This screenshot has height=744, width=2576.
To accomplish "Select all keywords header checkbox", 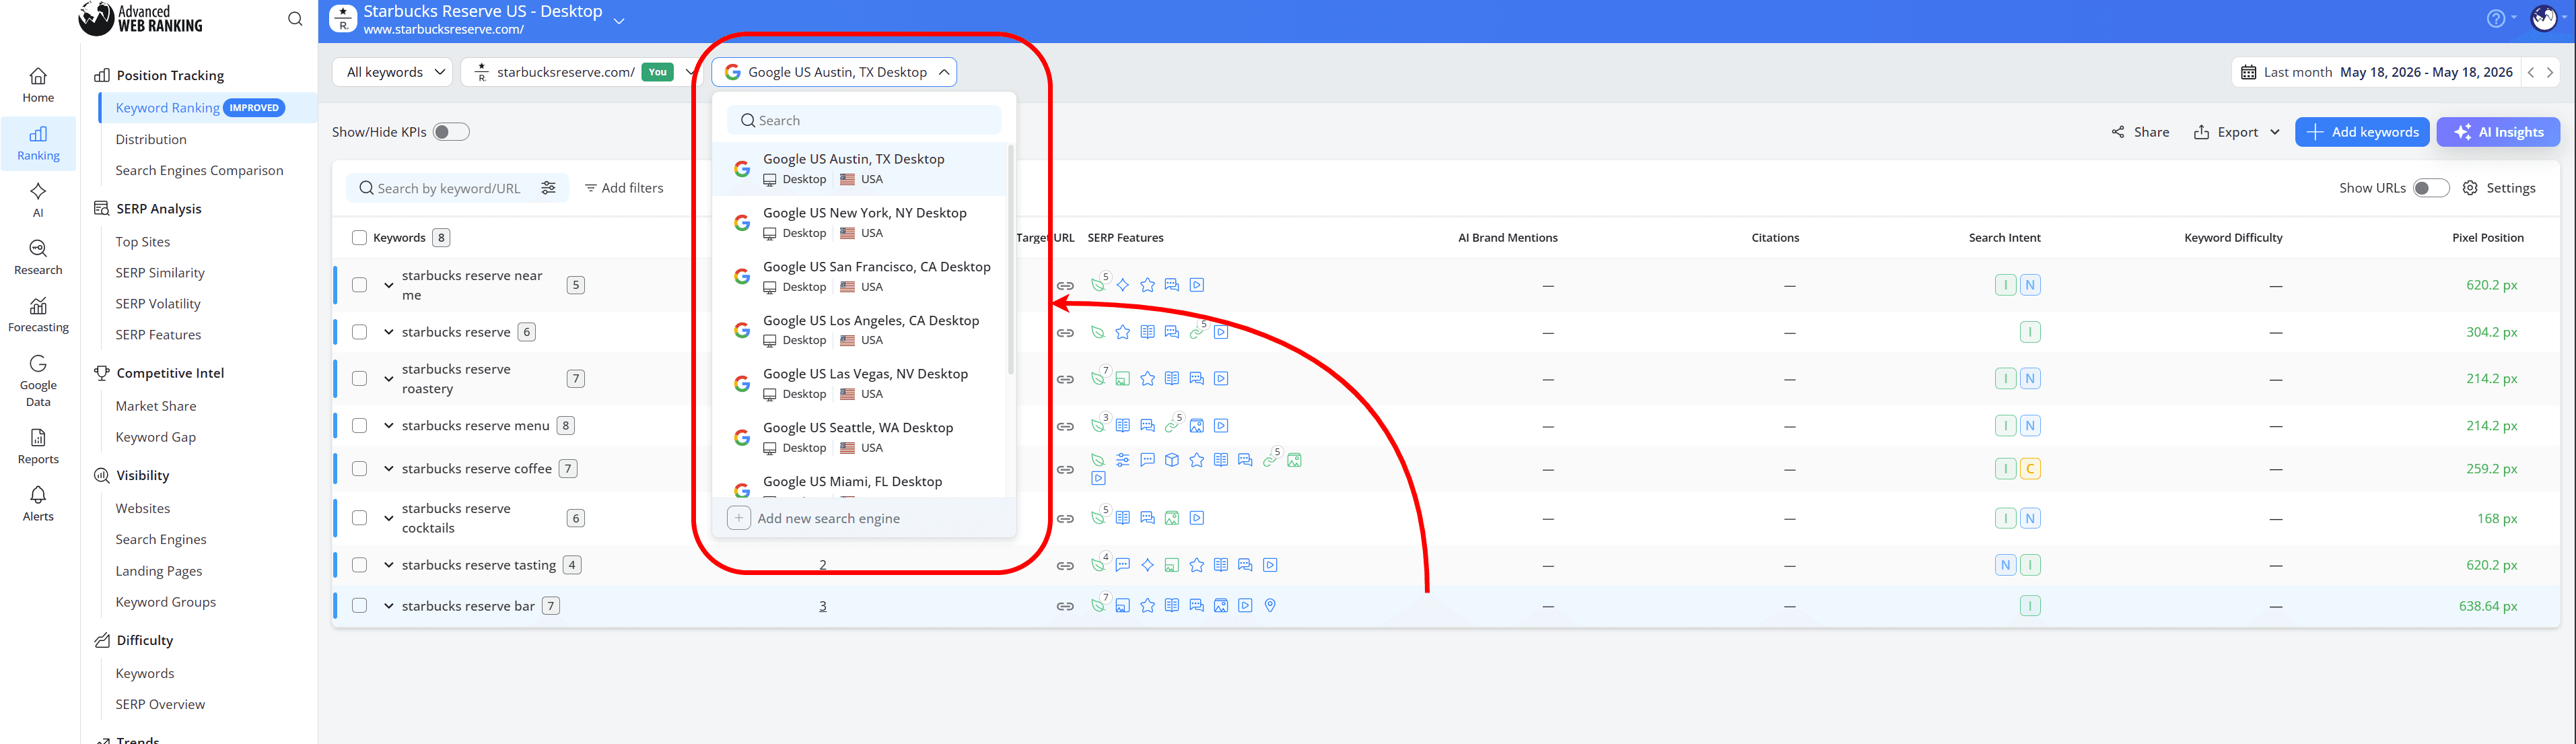I will [x=359, y=238].
